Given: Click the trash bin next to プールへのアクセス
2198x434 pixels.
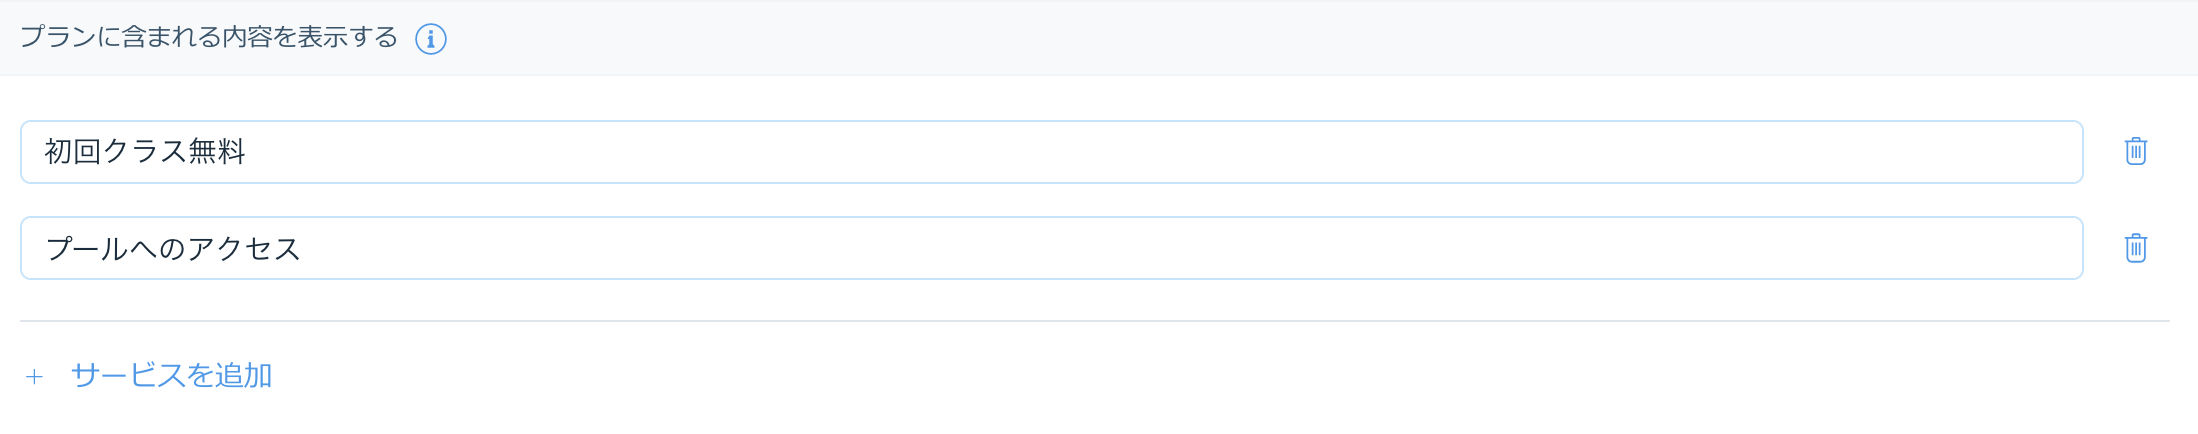Looking at the screenshot, I should (2135, 248).
